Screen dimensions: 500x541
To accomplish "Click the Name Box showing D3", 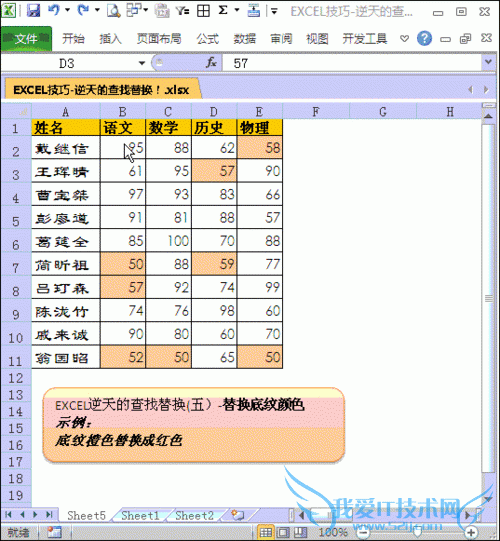I will [x=67, y=63].
